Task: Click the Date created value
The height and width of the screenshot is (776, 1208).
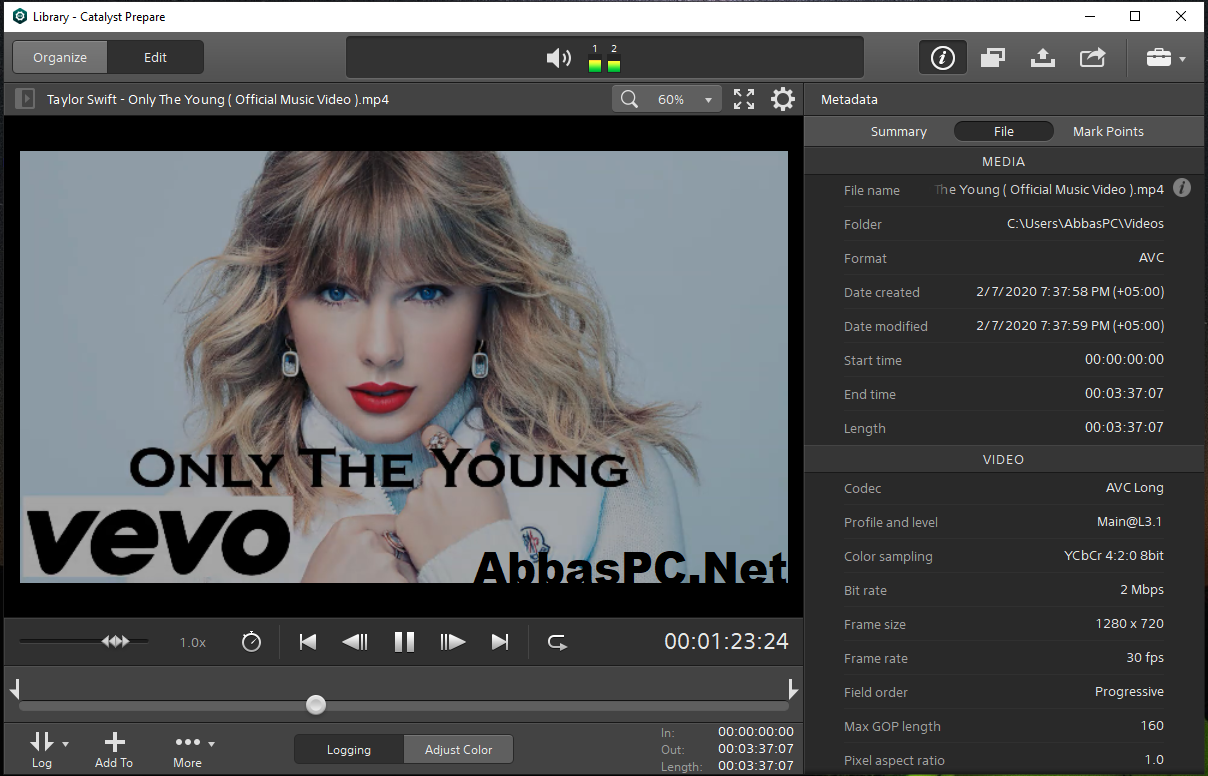Action: tap(1070, 292)
